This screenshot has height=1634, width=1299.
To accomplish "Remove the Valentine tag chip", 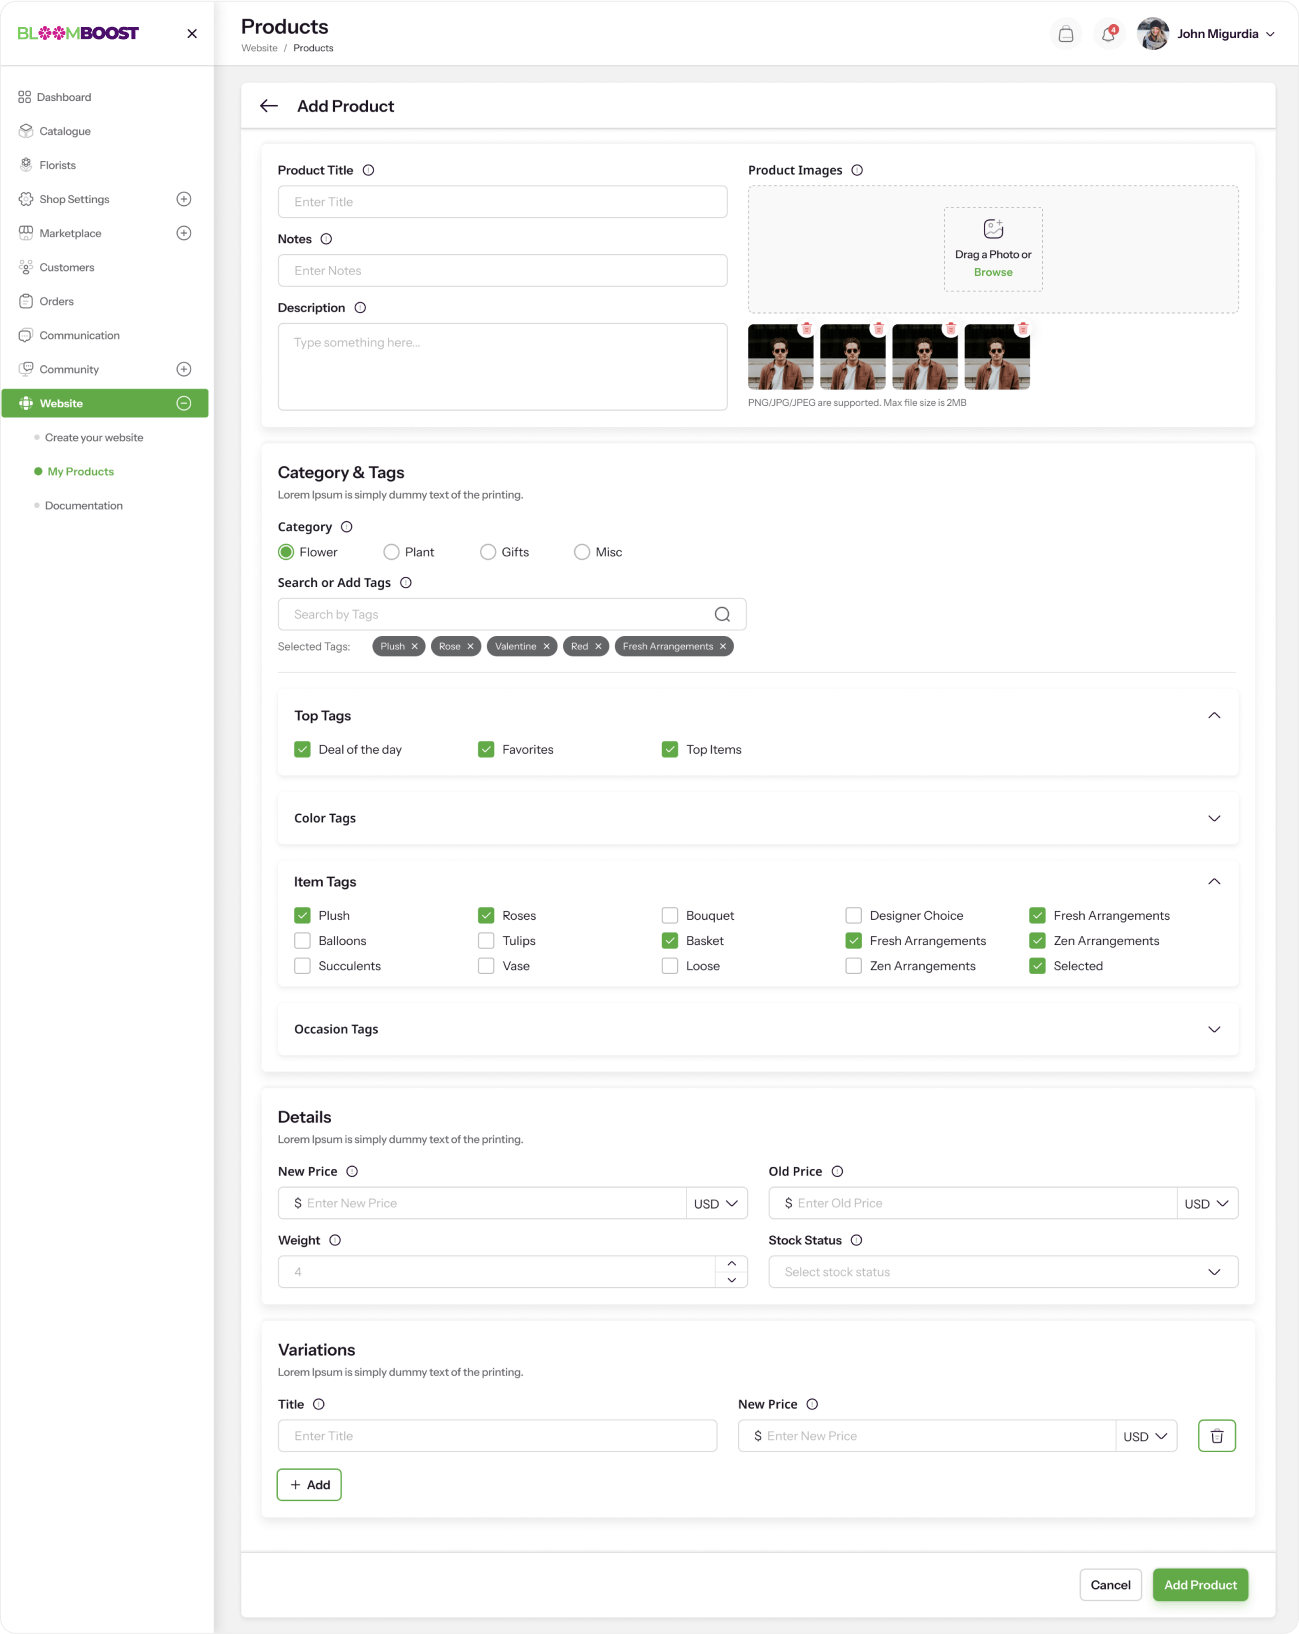I will 547,647.
